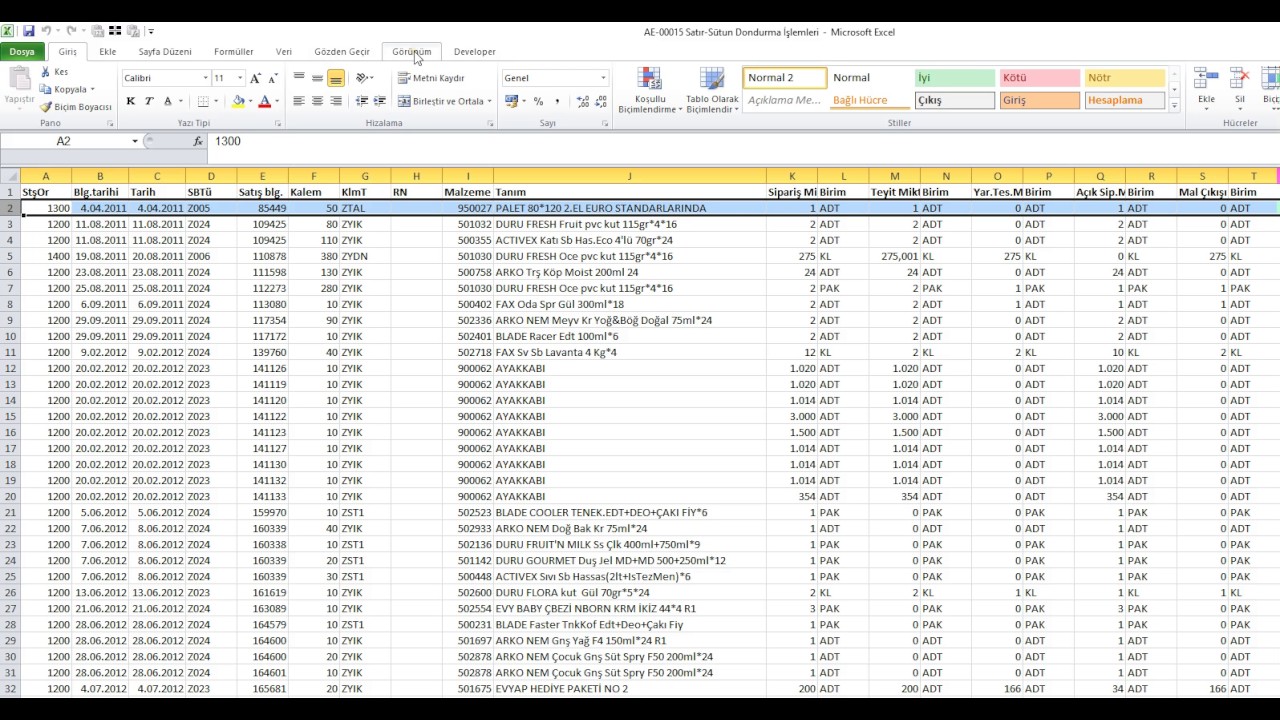Toggle bold K formatting

[130, 101]
